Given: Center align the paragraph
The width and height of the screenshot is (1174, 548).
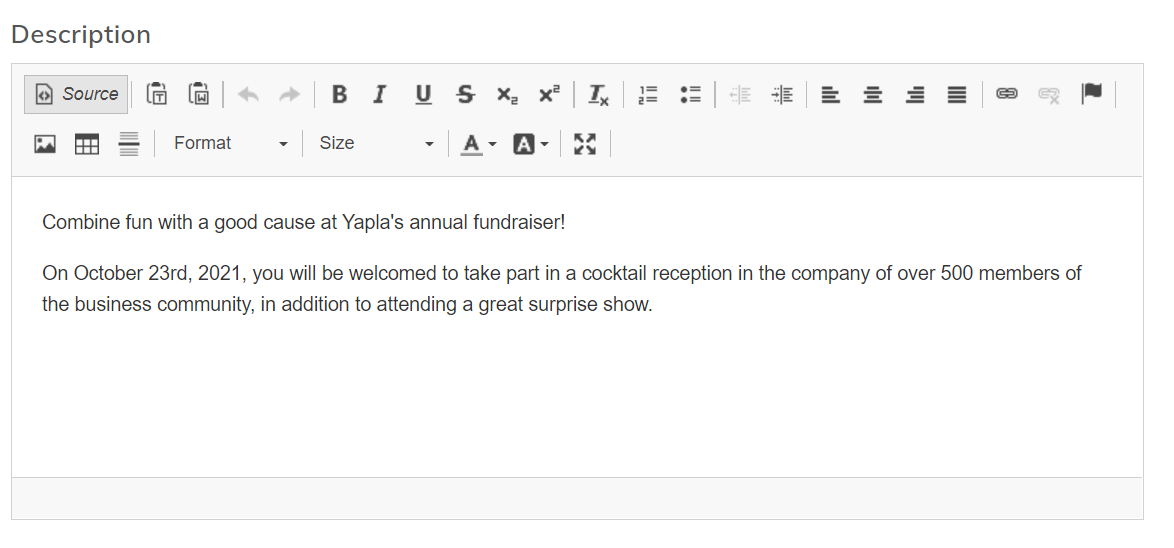Looking at the screenshot, I should [x=873, y=94].
